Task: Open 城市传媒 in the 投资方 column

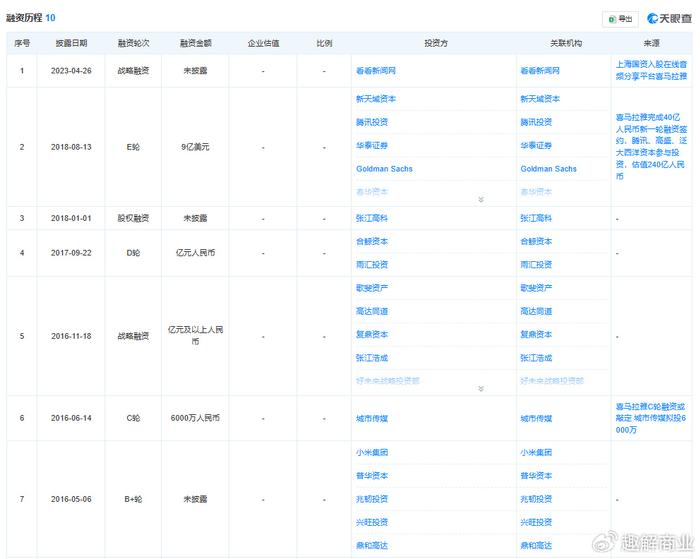Action: tap(372, 418)
